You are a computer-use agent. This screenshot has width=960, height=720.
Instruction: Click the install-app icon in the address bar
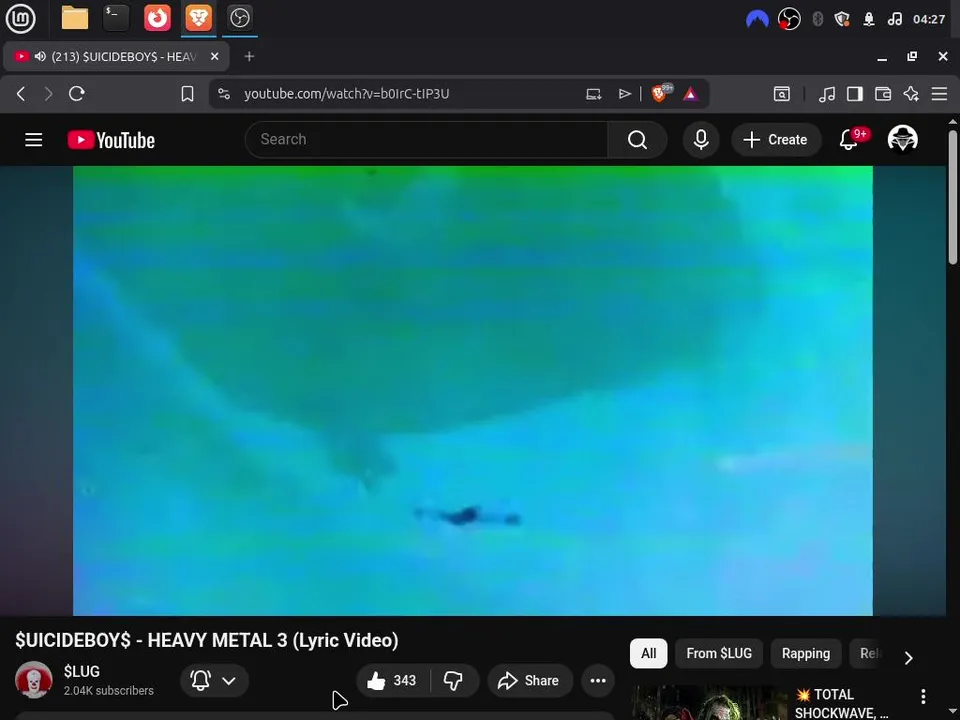pos(593,94)
